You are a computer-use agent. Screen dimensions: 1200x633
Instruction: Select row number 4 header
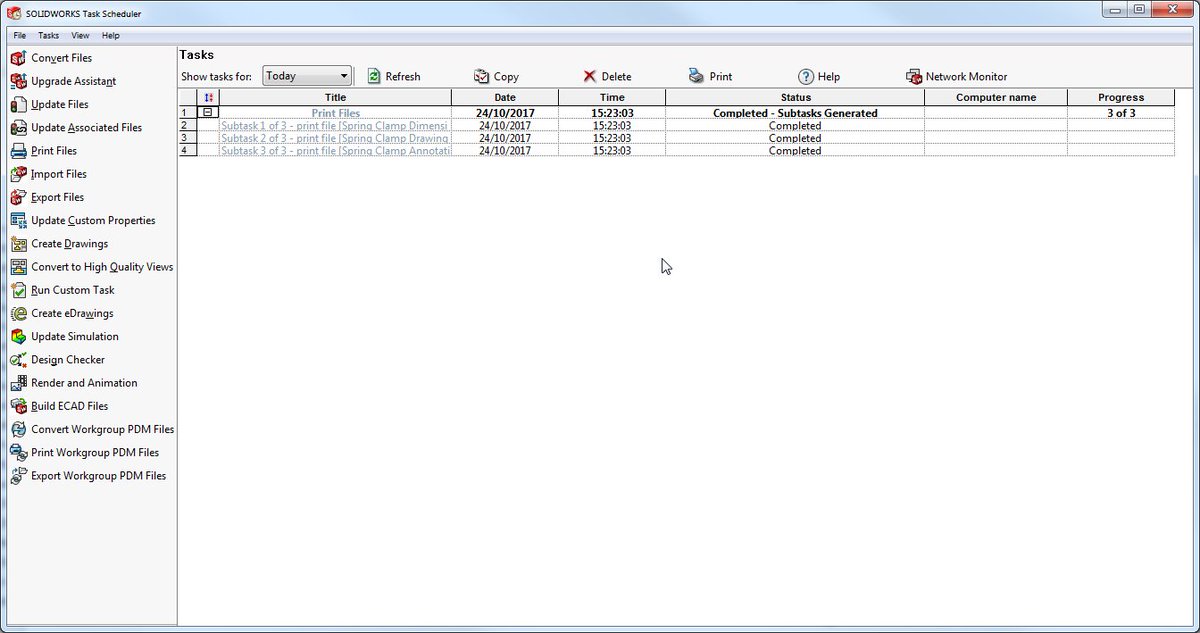188,151
